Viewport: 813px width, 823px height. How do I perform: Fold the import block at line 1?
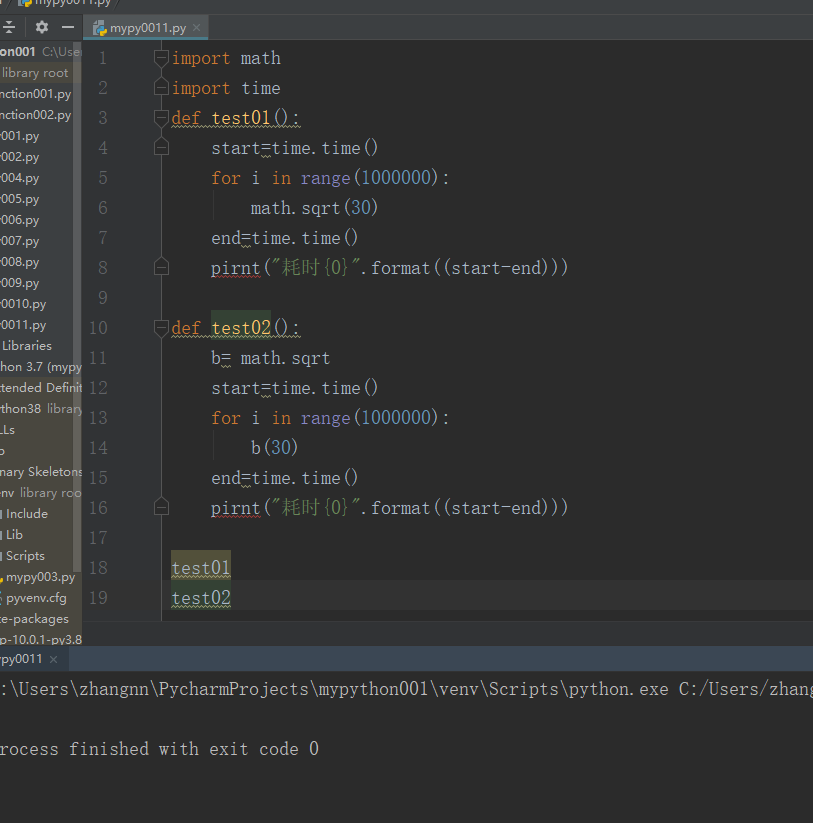coord(161,58)
